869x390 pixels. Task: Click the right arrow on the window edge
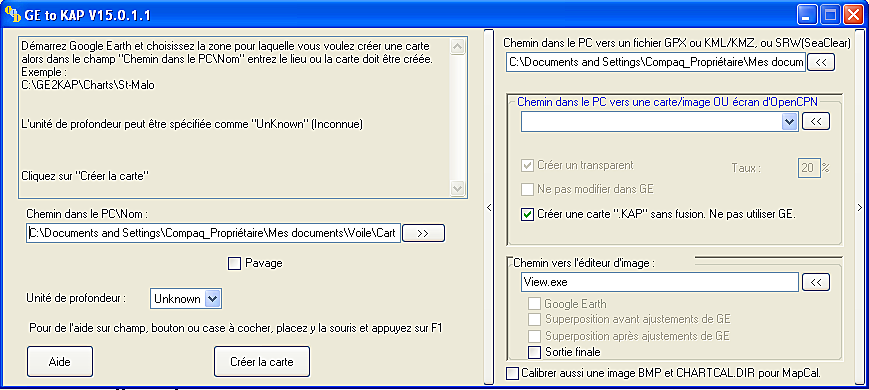860,207
